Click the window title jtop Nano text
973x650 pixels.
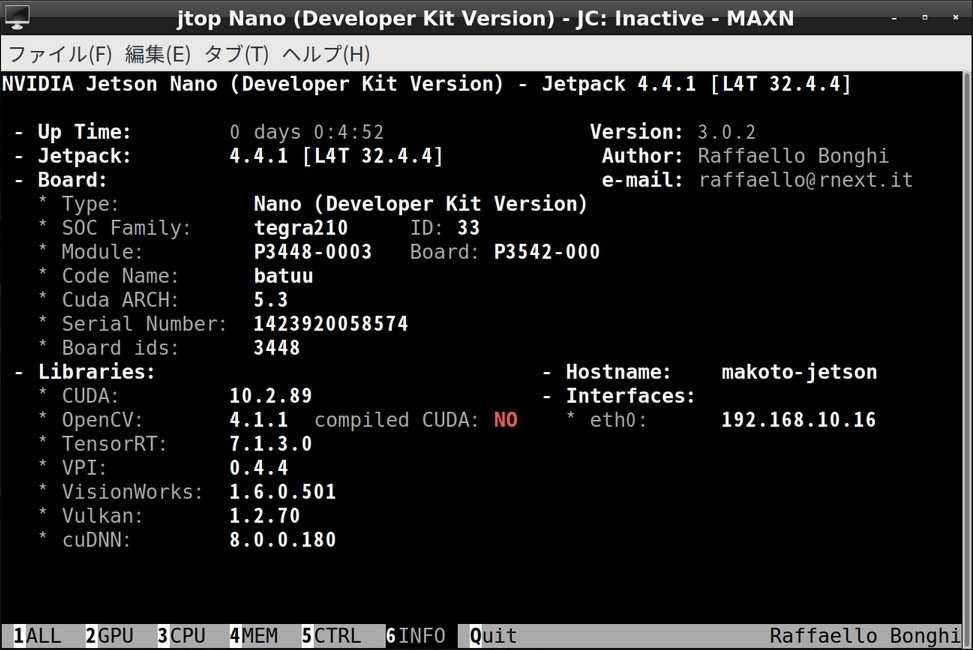click(485, 18)
